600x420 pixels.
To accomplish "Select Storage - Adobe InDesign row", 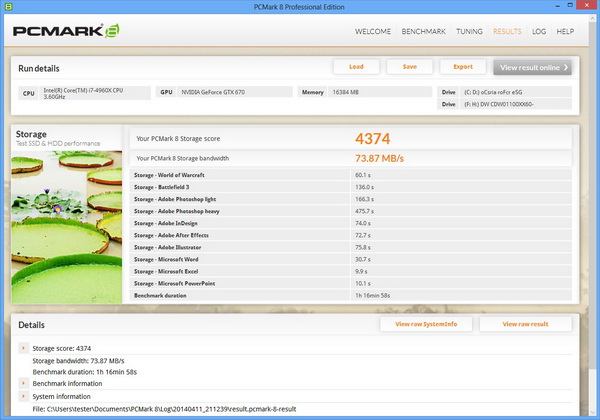I will [351, 223].
